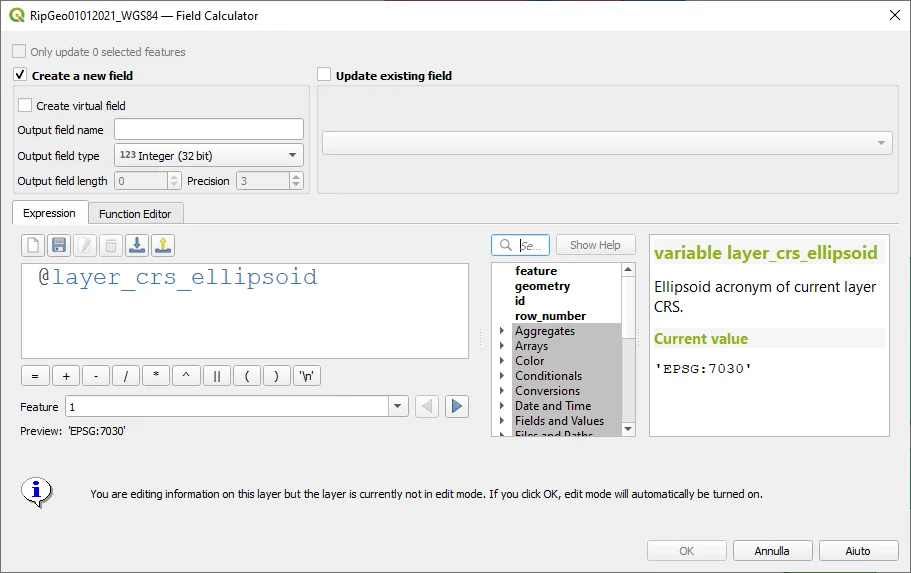Select the Expression tab
This screenshot has width=911, height=573.
coord(49,213)
